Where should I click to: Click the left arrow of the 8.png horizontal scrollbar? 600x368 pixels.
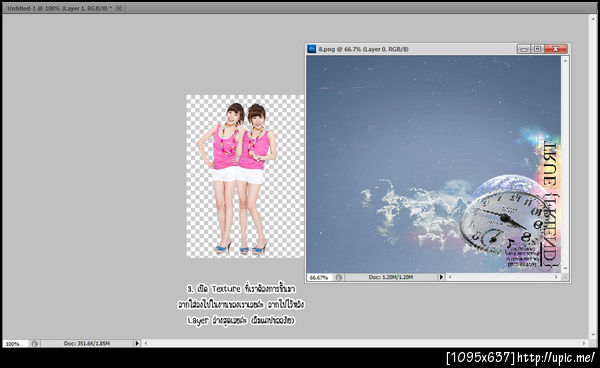click(450, 277)
